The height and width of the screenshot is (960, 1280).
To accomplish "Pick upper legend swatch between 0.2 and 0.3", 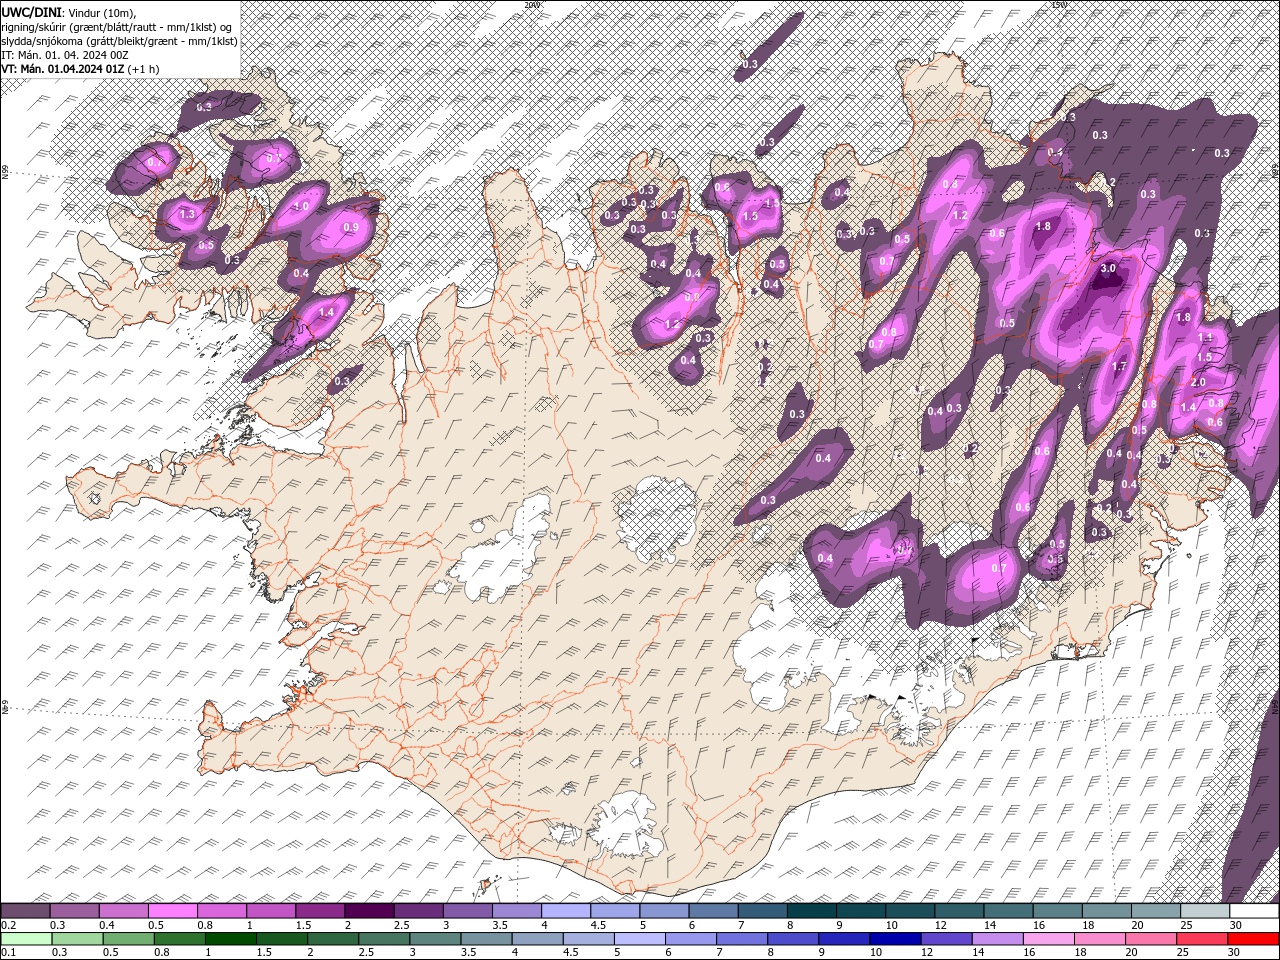I will tap(25, 911).
